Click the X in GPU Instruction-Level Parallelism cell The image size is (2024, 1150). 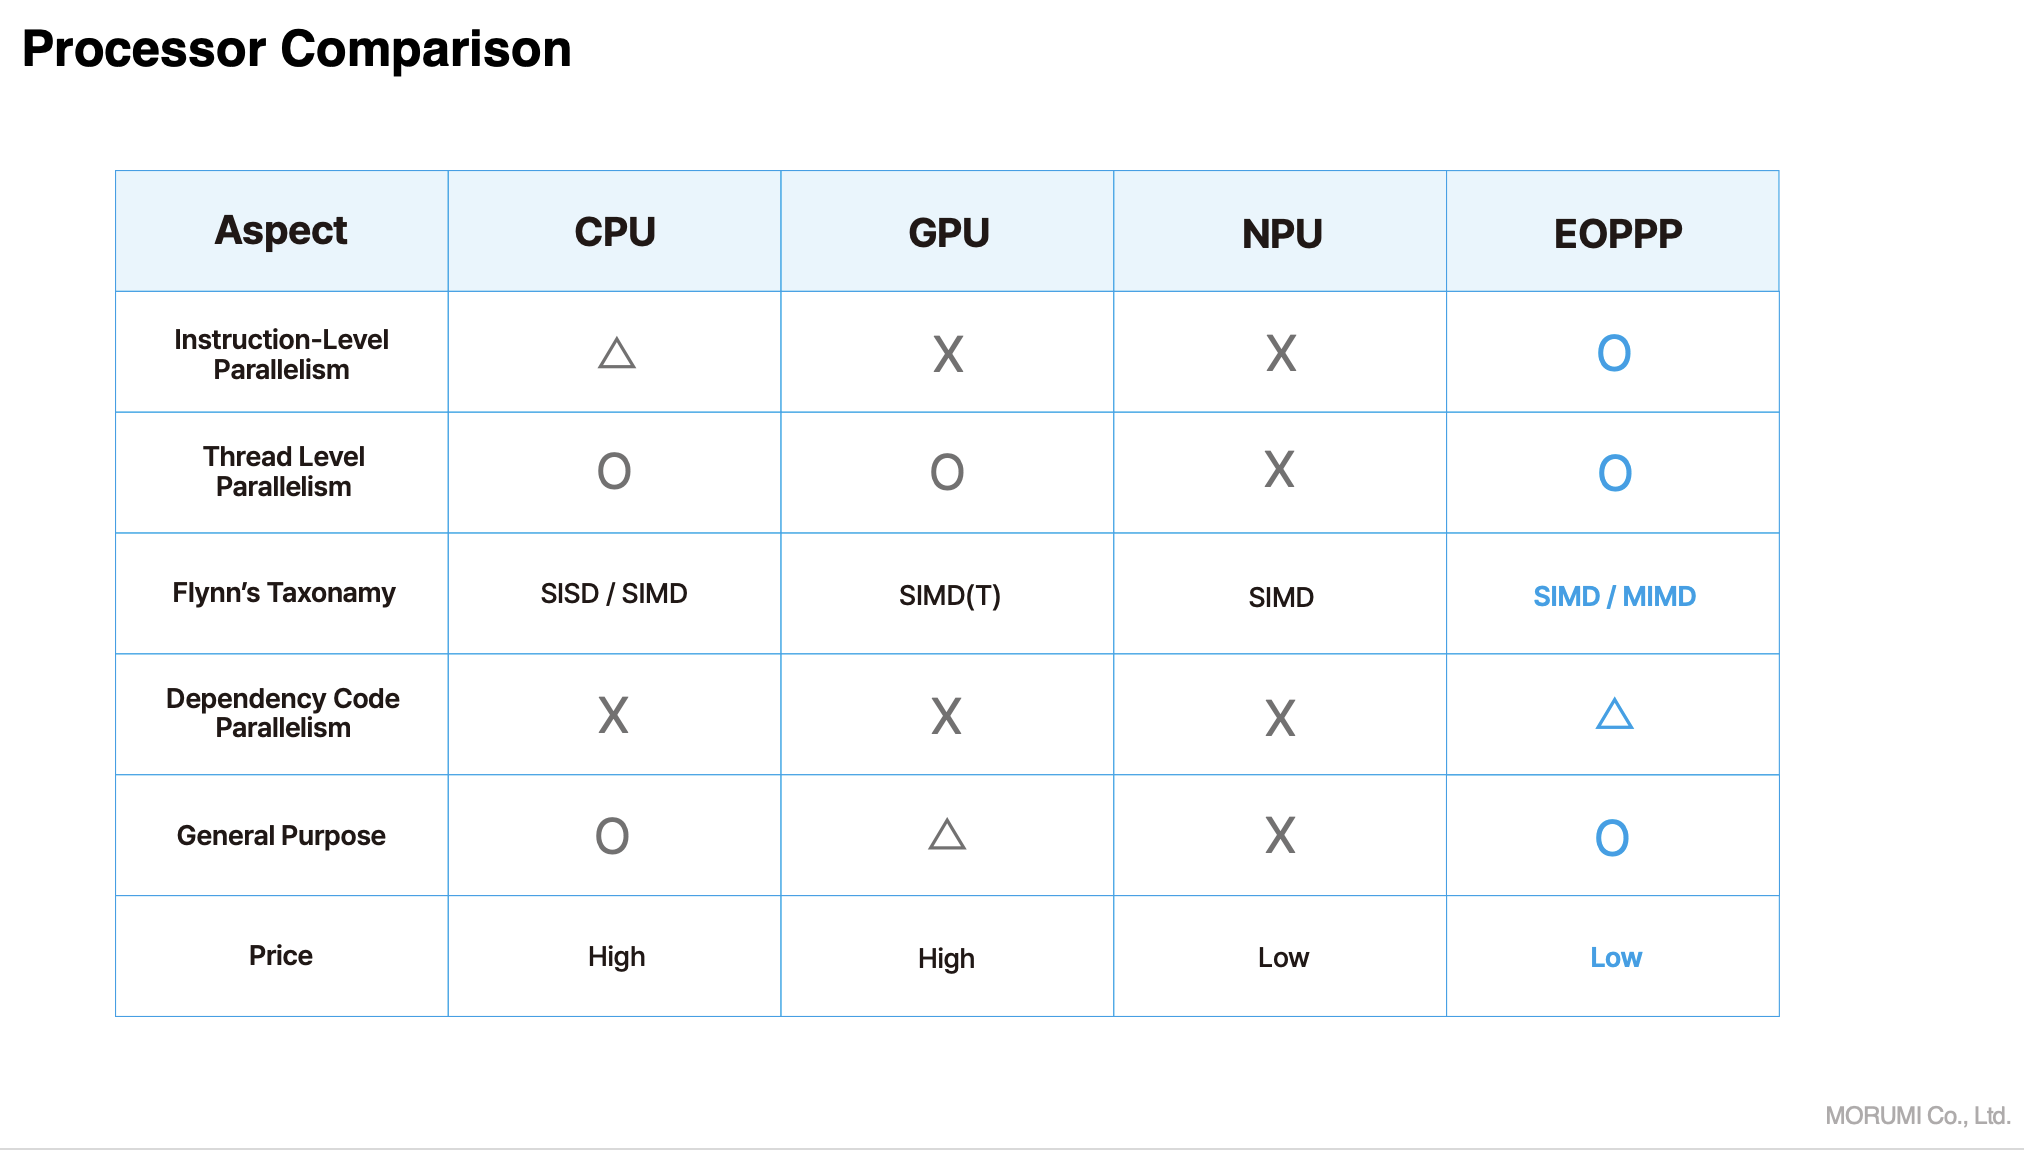pyautogui.click(x=948, y=354)
